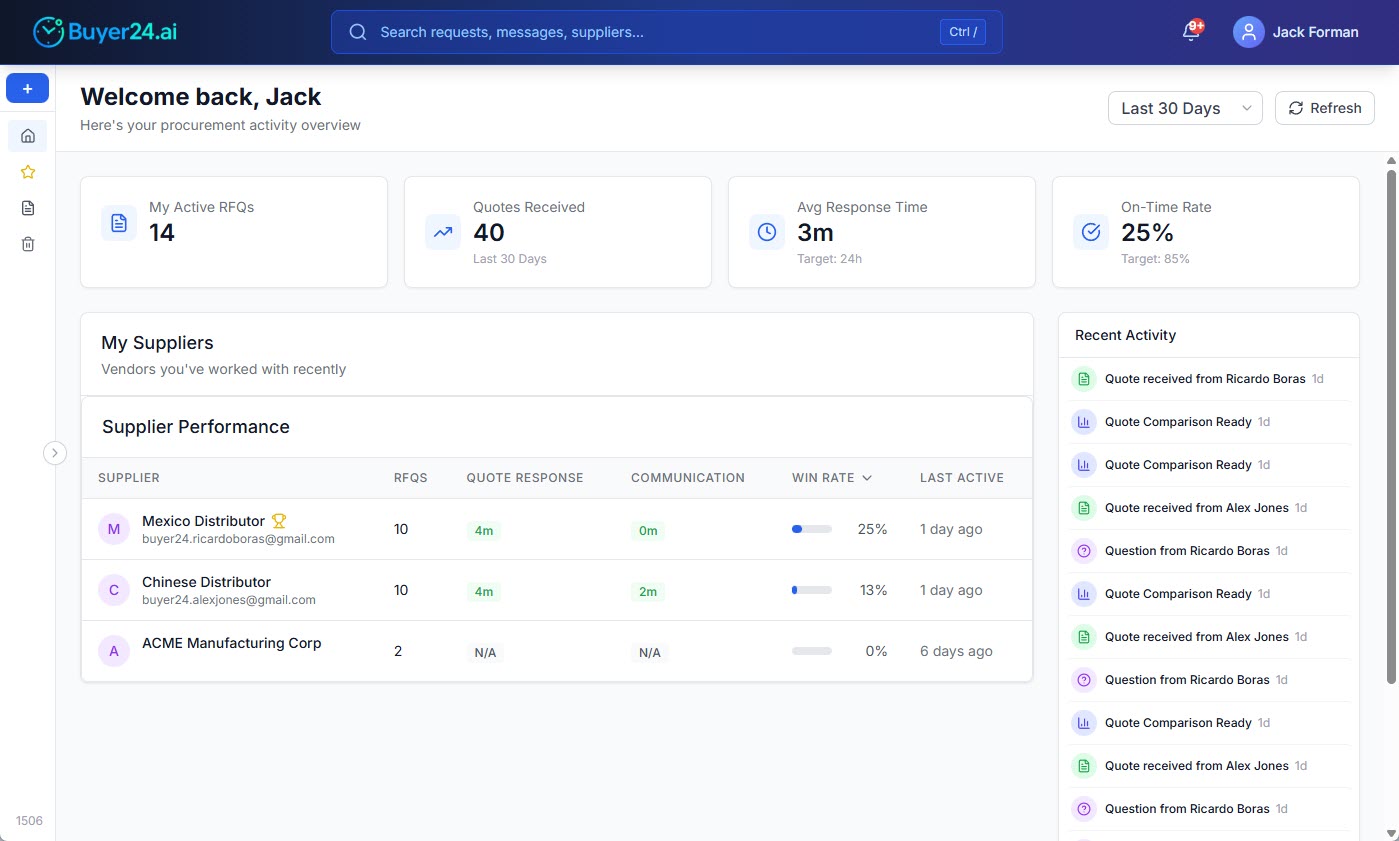The image size is (1399, 841).
Task: Open the notifications bell with 9+ badge
Action: (x=1189, y=32)
